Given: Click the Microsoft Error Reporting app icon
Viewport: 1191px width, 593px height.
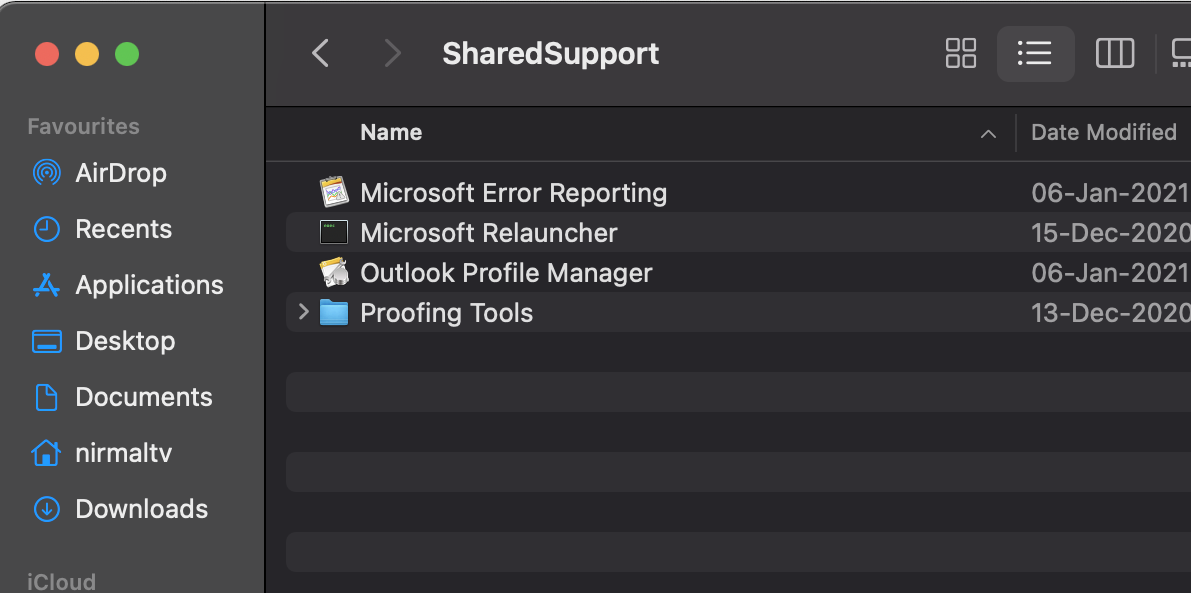Looking at the screenshot, I should 333,192.
